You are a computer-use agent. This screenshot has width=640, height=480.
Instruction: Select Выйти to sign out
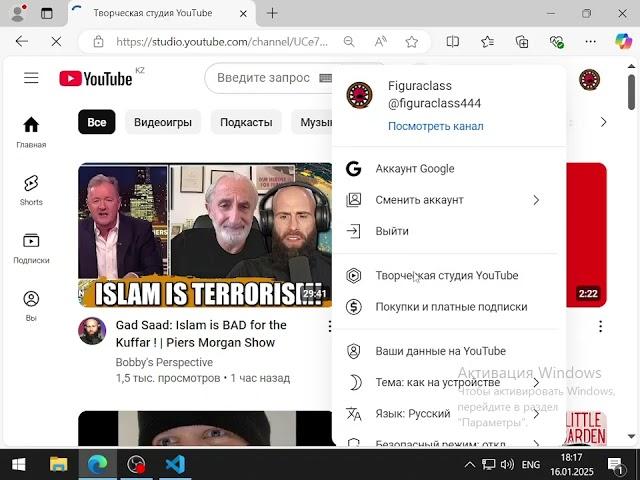(392, 231)
